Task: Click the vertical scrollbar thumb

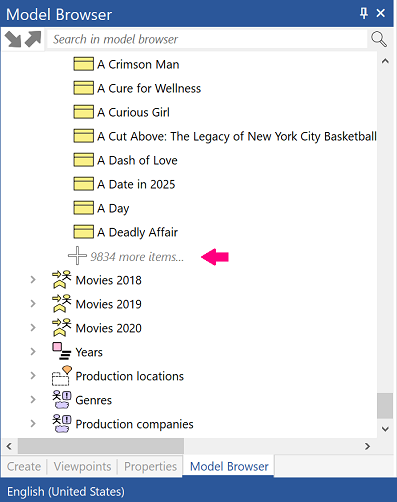Action: [x=385, y=406]
